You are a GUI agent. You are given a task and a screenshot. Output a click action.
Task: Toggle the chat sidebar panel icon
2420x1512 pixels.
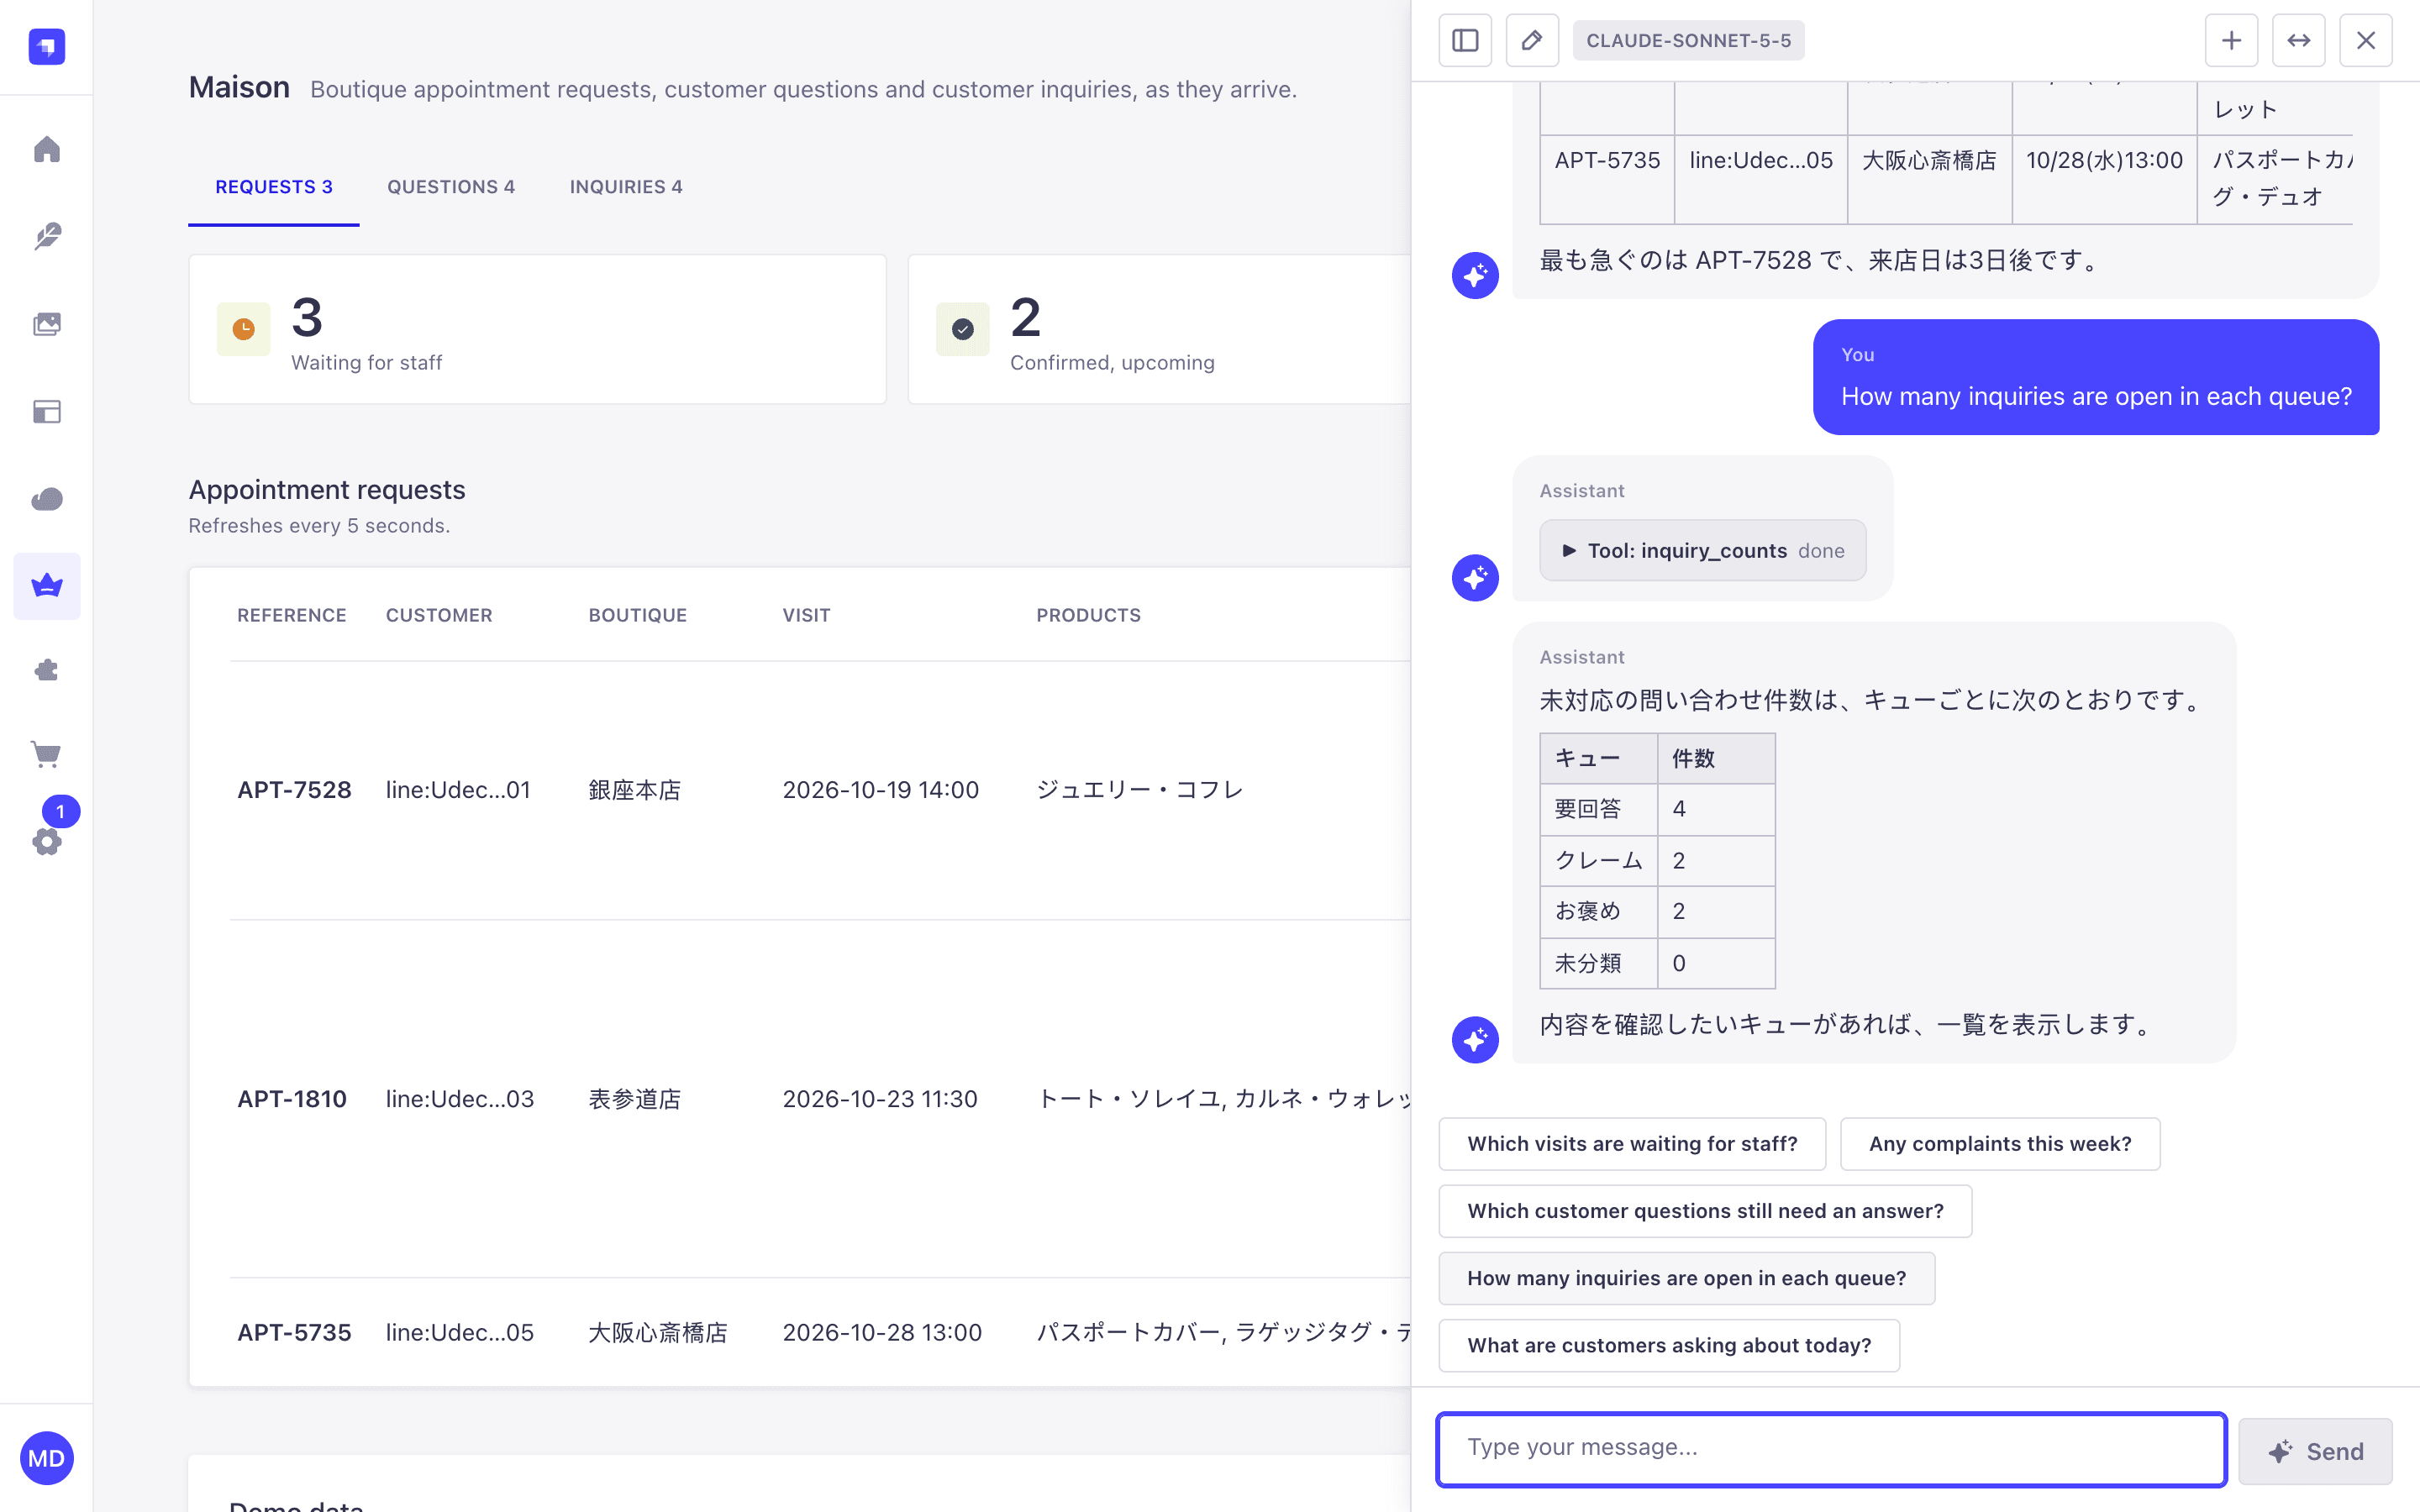tap(1465, 40)
